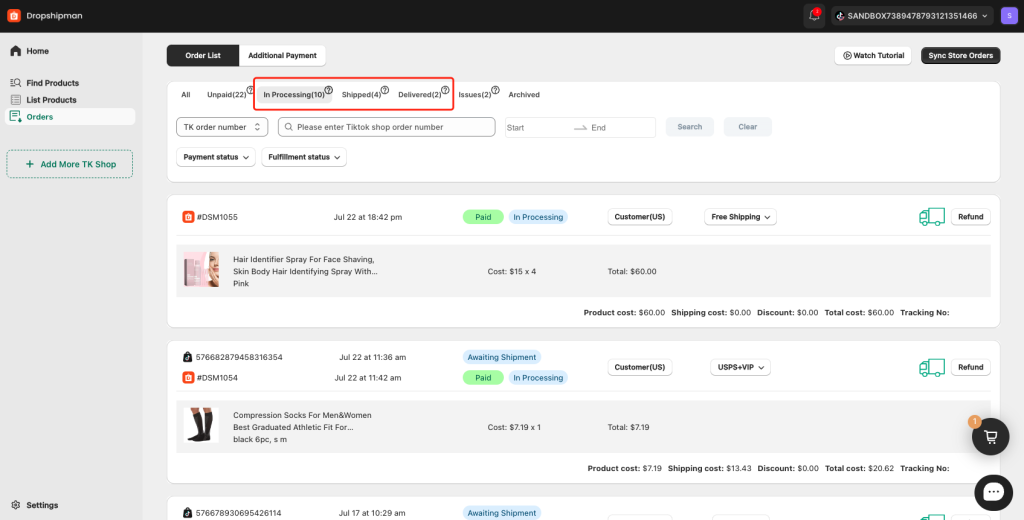1024x520 pixels.
Task: Click Dropshipman icon beside #DSM1055
Action: (x=188, y=217)
